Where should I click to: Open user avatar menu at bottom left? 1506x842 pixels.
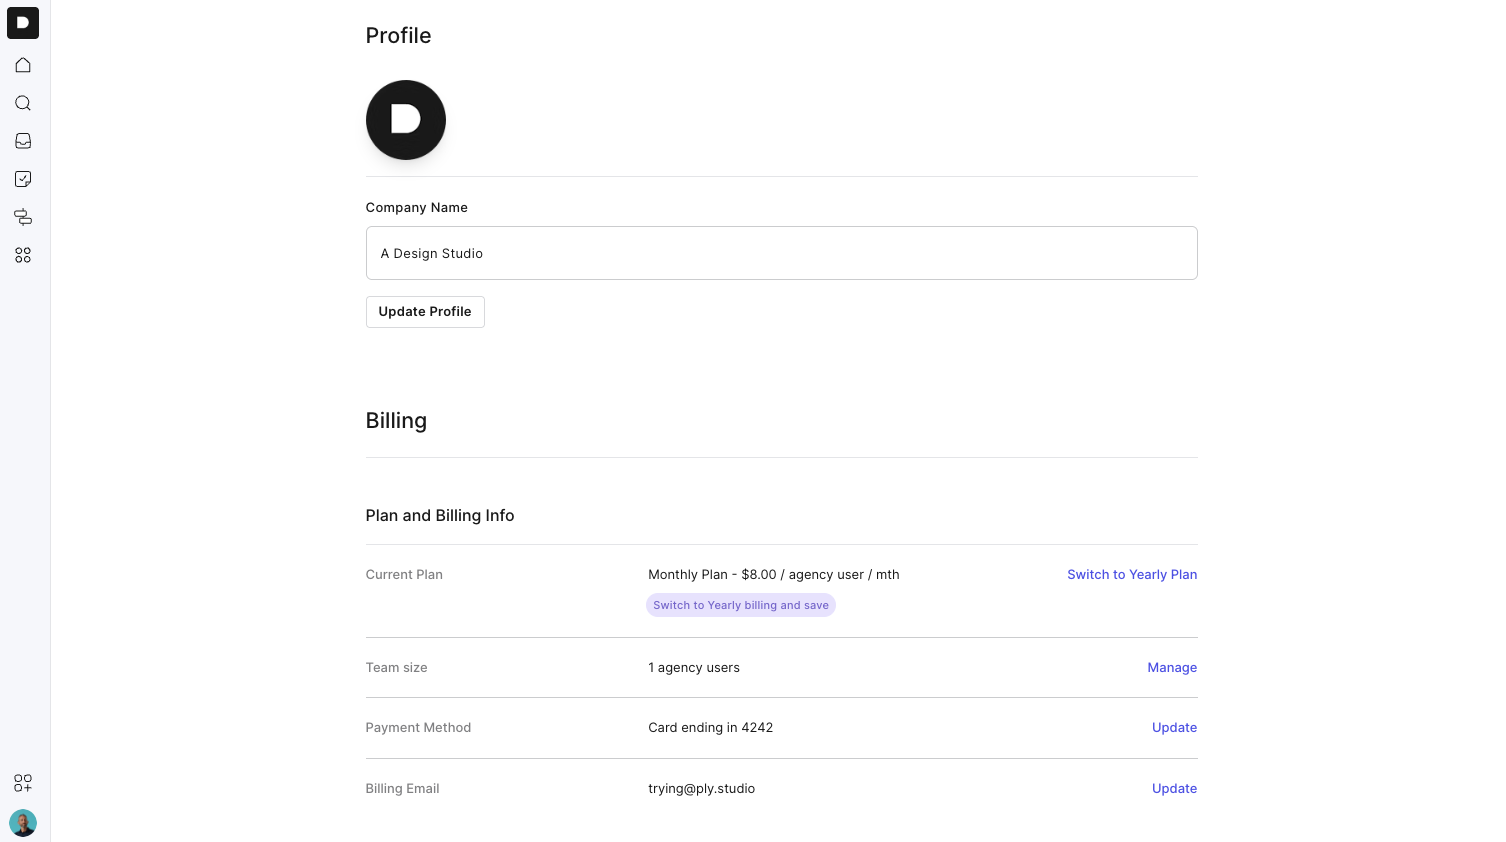(x=23, y=823)
